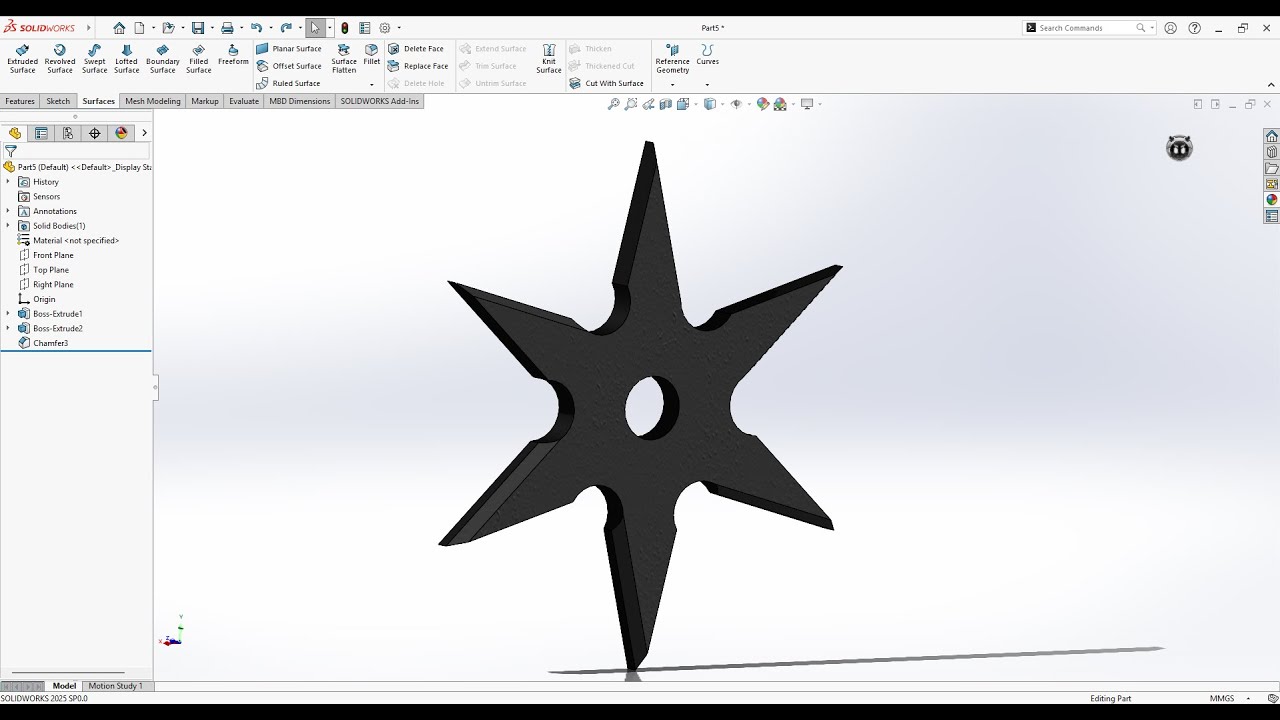The width and height of the screenshot is (1280, 720).
Task: Apply the Fillet tool
Action: 372,55
